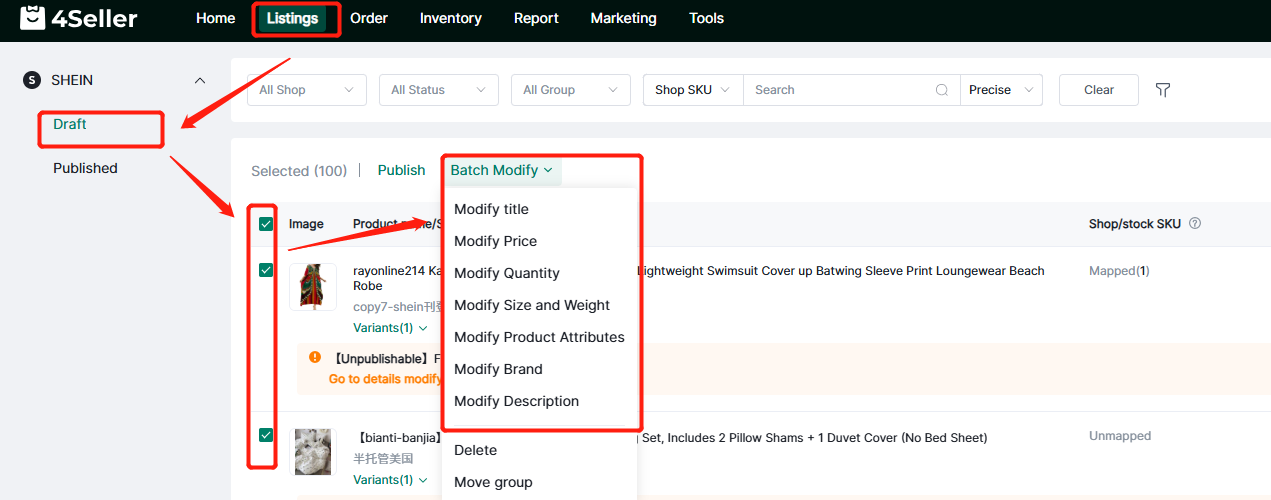Uncheck the bianti-banjia product row checkbox

click(266, 435)
